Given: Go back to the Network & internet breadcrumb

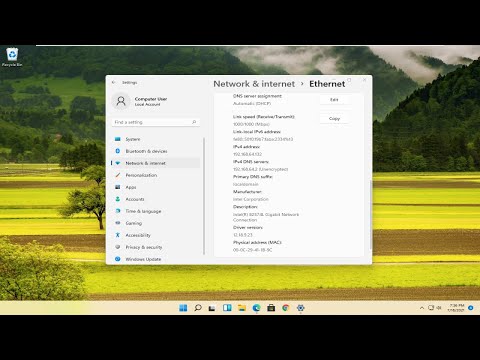Looking at the screenshot, I should click(254, 84).
